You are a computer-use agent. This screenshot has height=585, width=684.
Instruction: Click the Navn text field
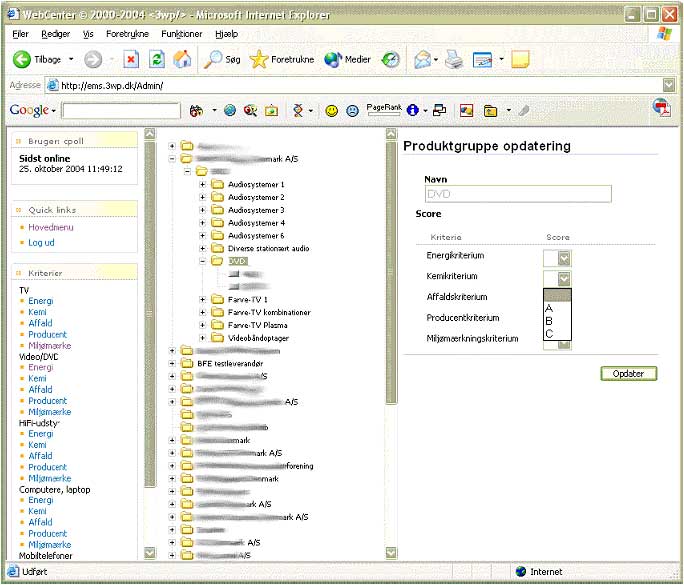(518, 194)
